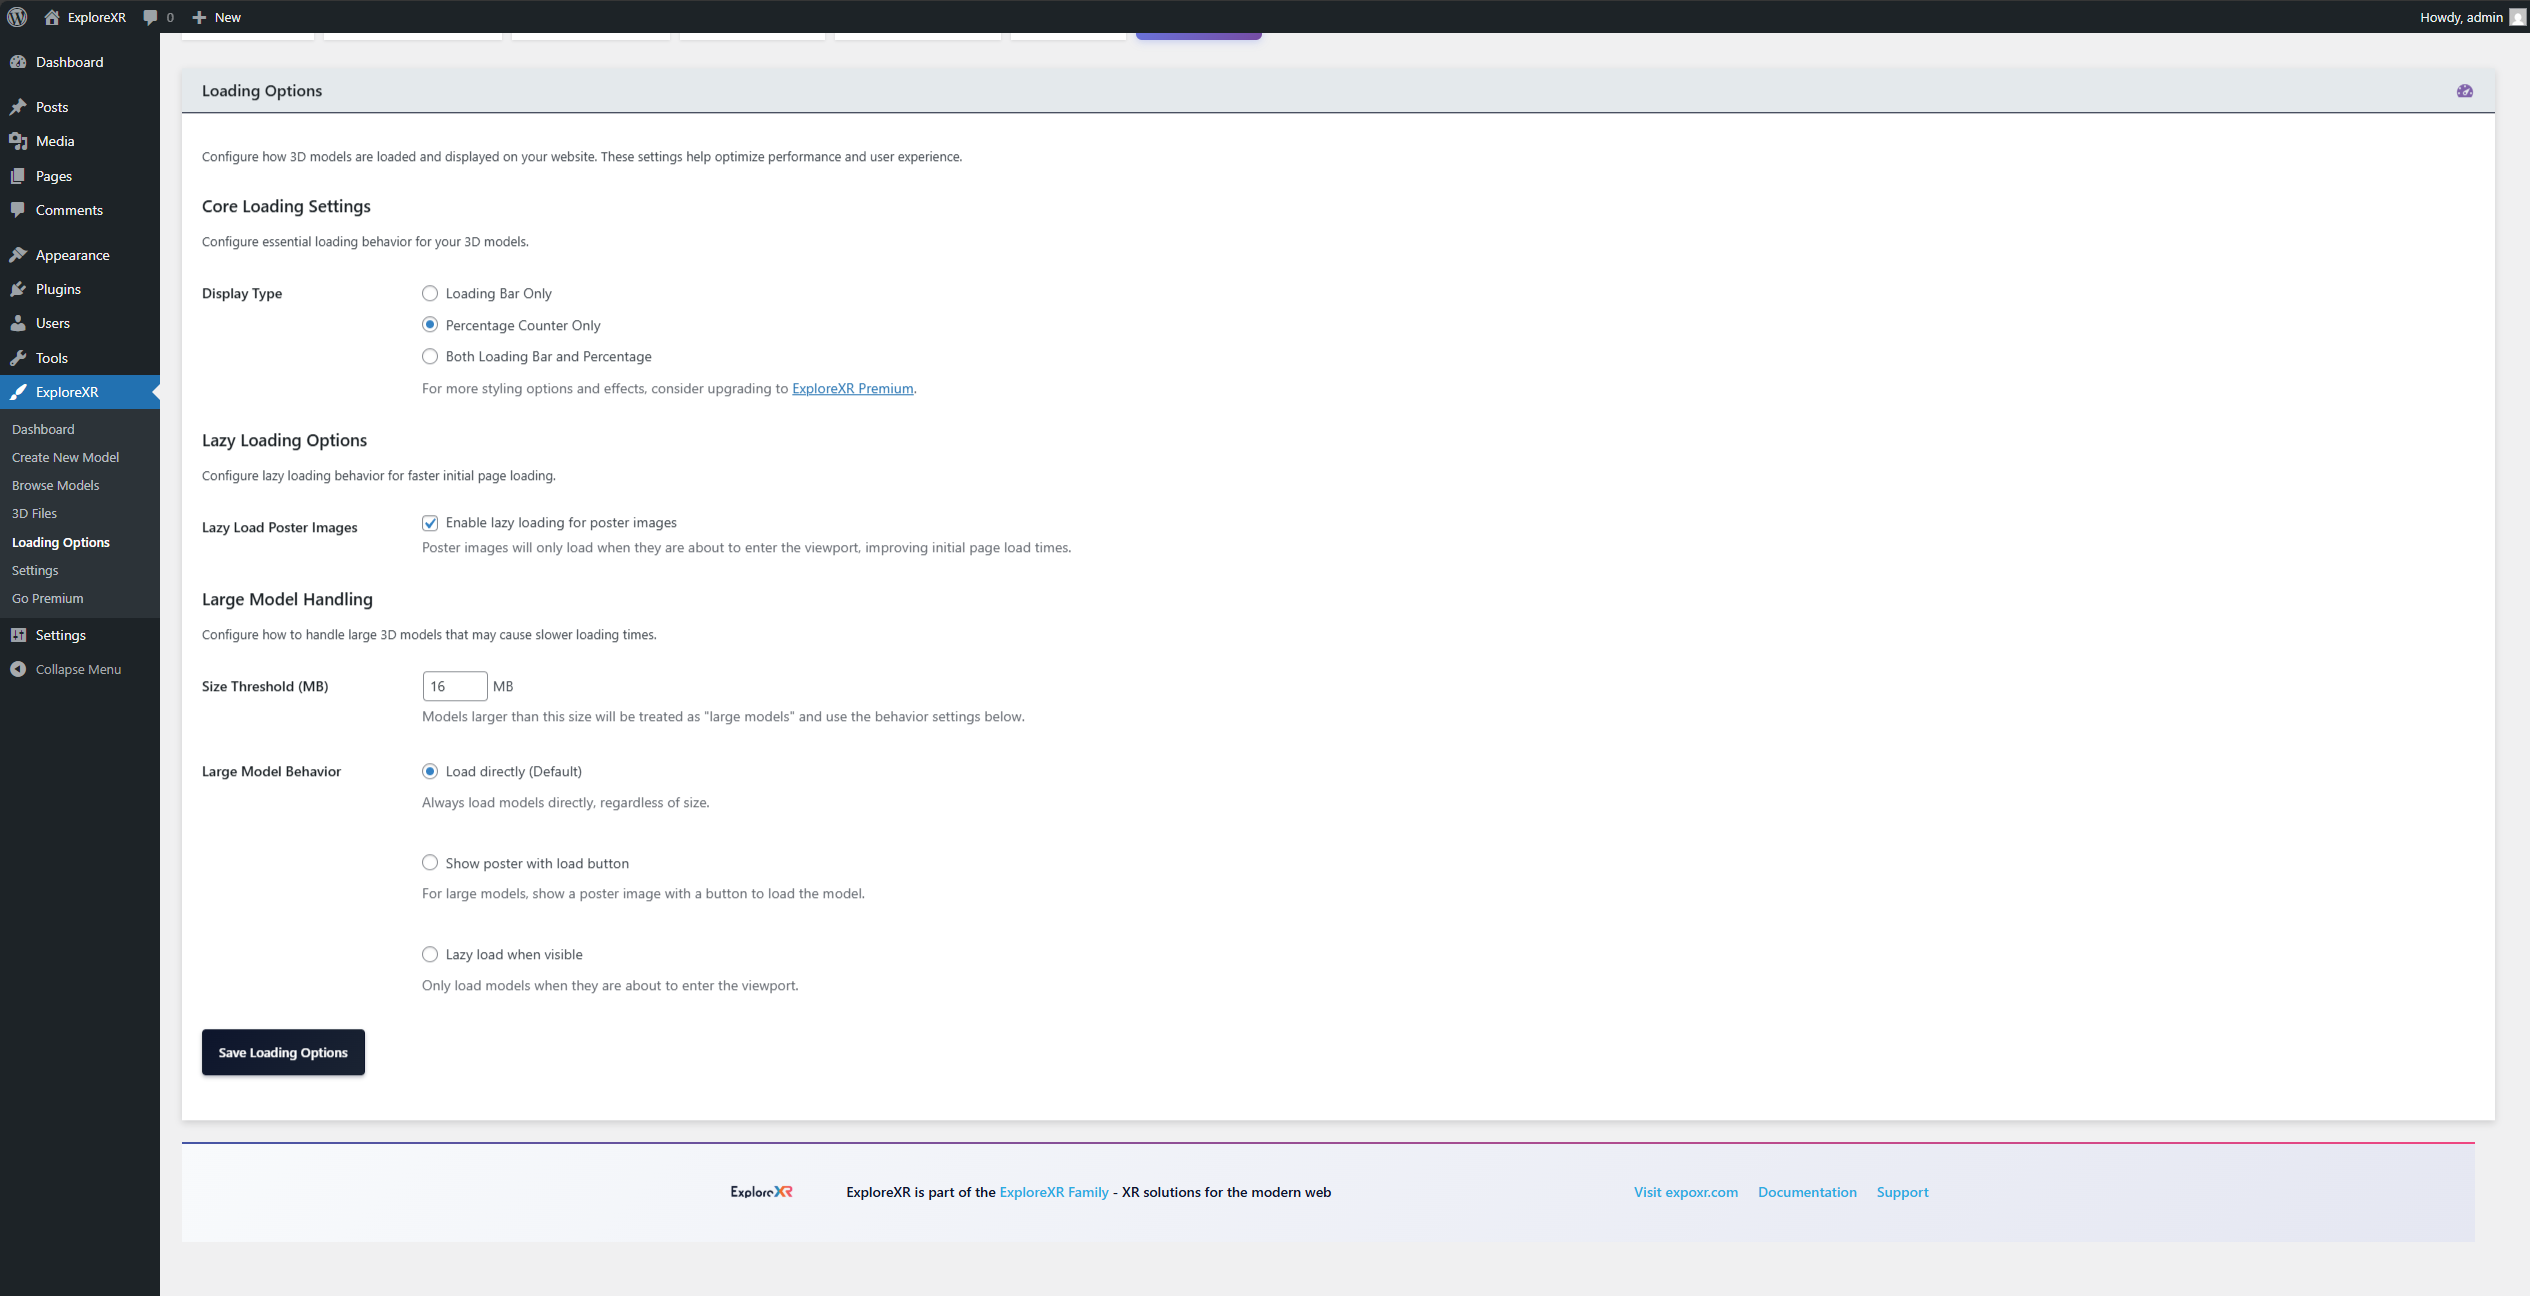Image resolution: width=2530 pixels, height=1296 pixels.
Task: Uncheck Enable lazy loading for poster images
Action: pos(430,522)
